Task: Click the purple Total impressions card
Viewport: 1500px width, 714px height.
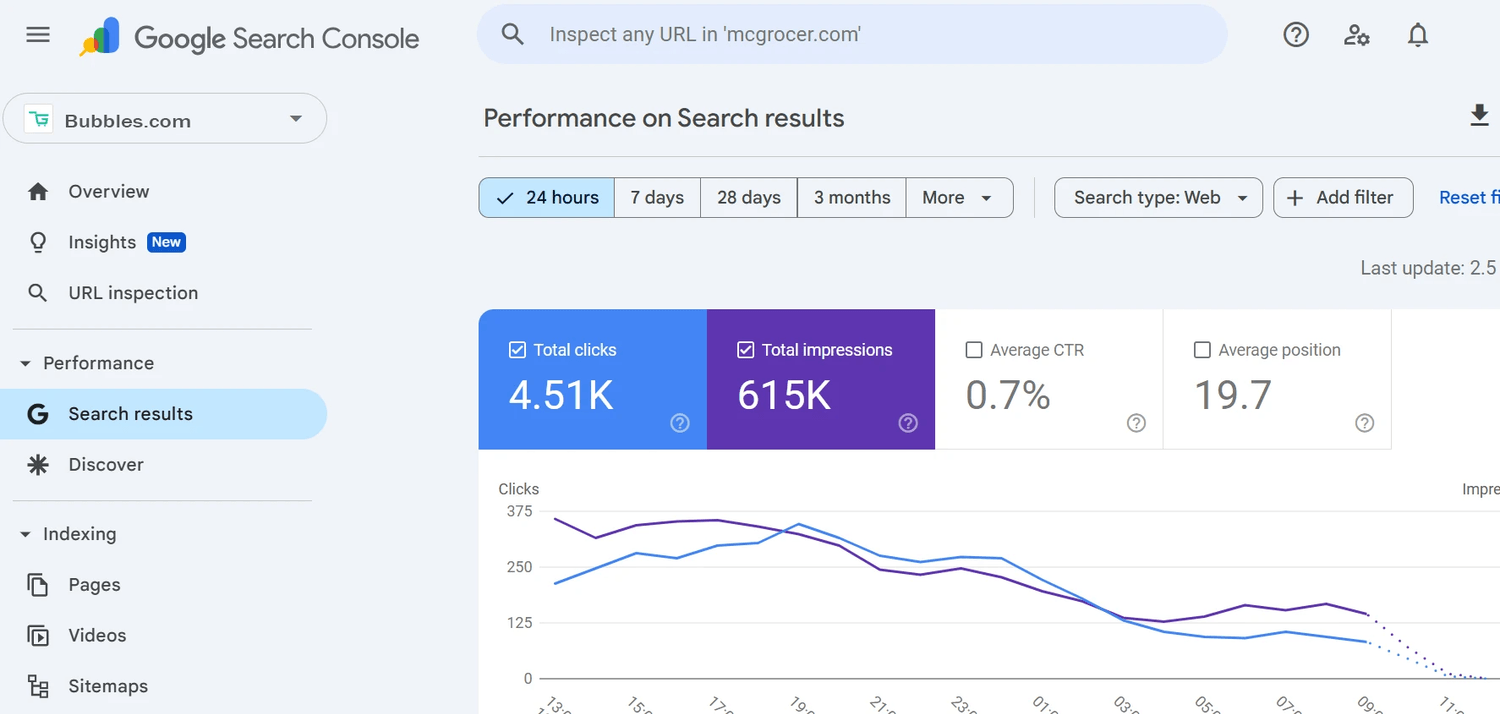Action: click(820, 380)
